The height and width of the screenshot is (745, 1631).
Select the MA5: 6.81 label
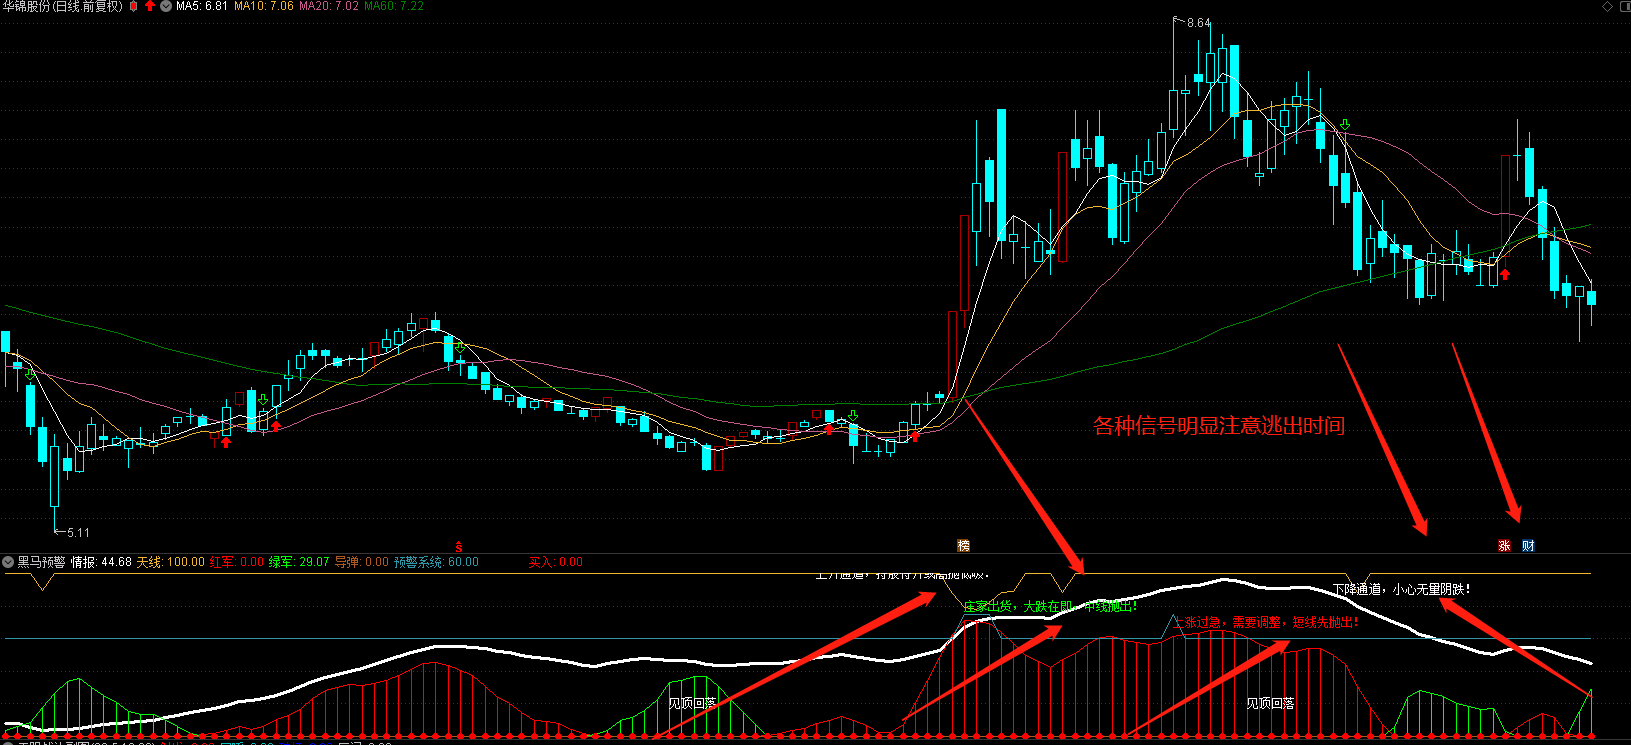[x=202, y=6]
